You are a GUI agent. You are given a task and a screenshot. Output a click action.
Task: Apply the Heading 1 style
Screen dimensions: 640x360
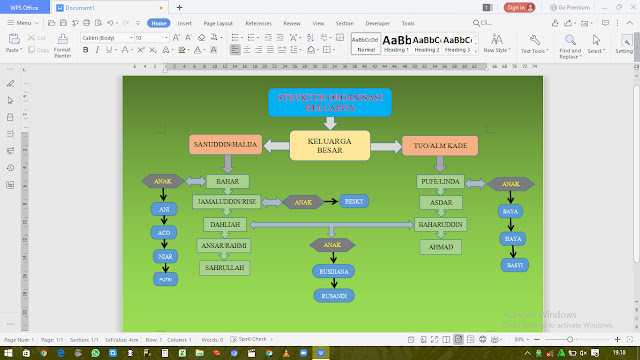pyautogui.click(x=396, y=44)
